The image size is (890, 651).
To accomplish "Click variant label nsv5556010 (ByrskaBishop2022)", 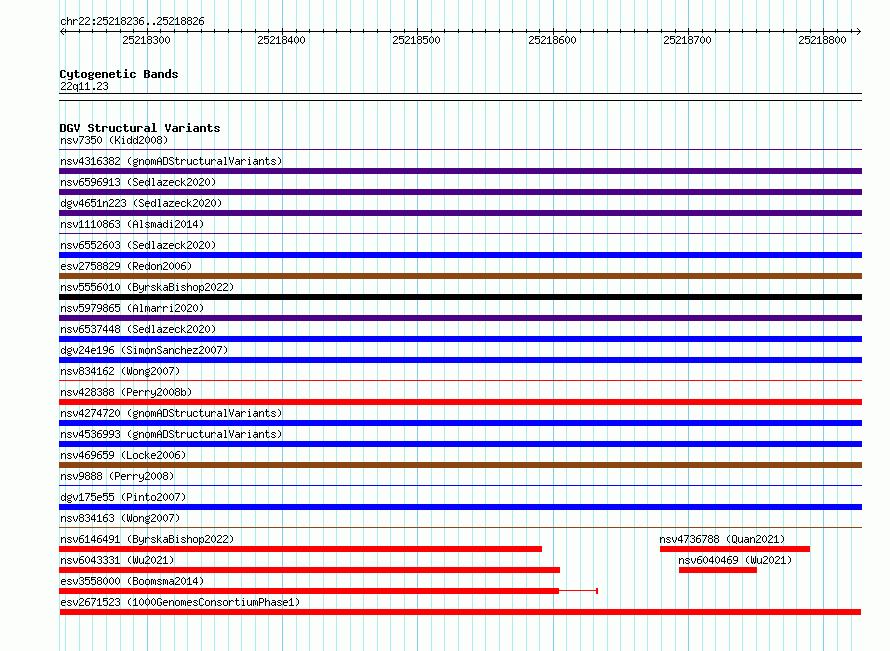I will [147, 287].
